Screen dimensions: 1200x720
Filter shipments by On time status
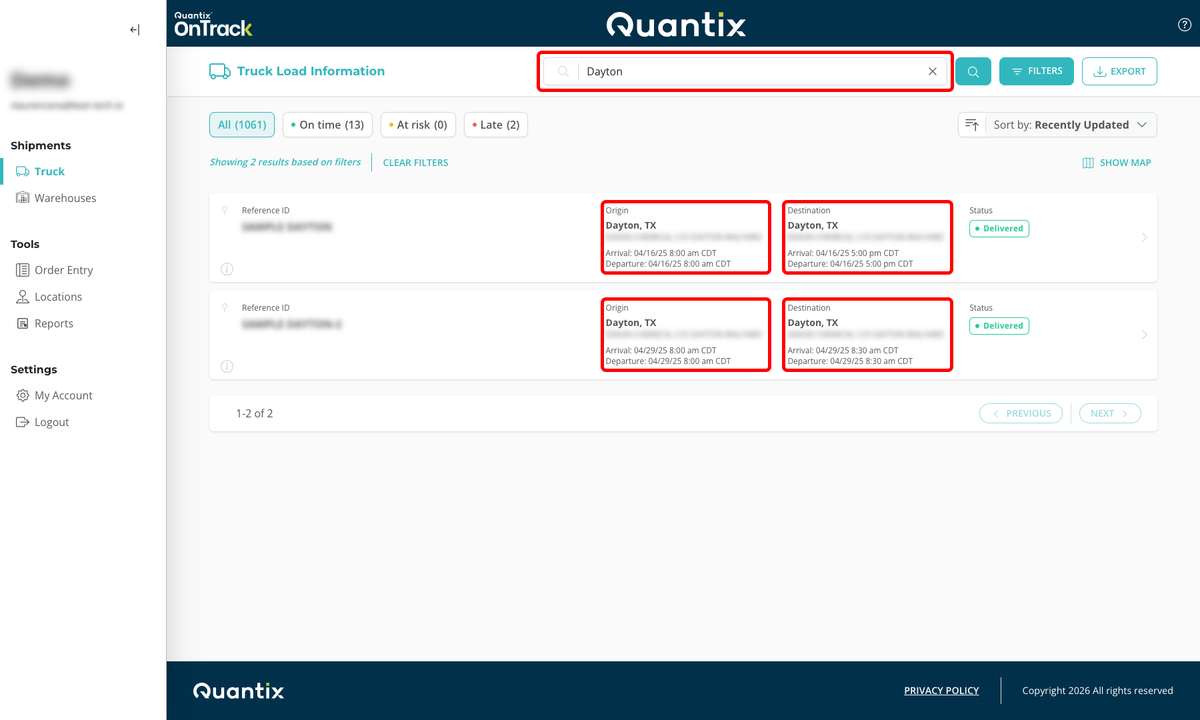pos(327,124)
